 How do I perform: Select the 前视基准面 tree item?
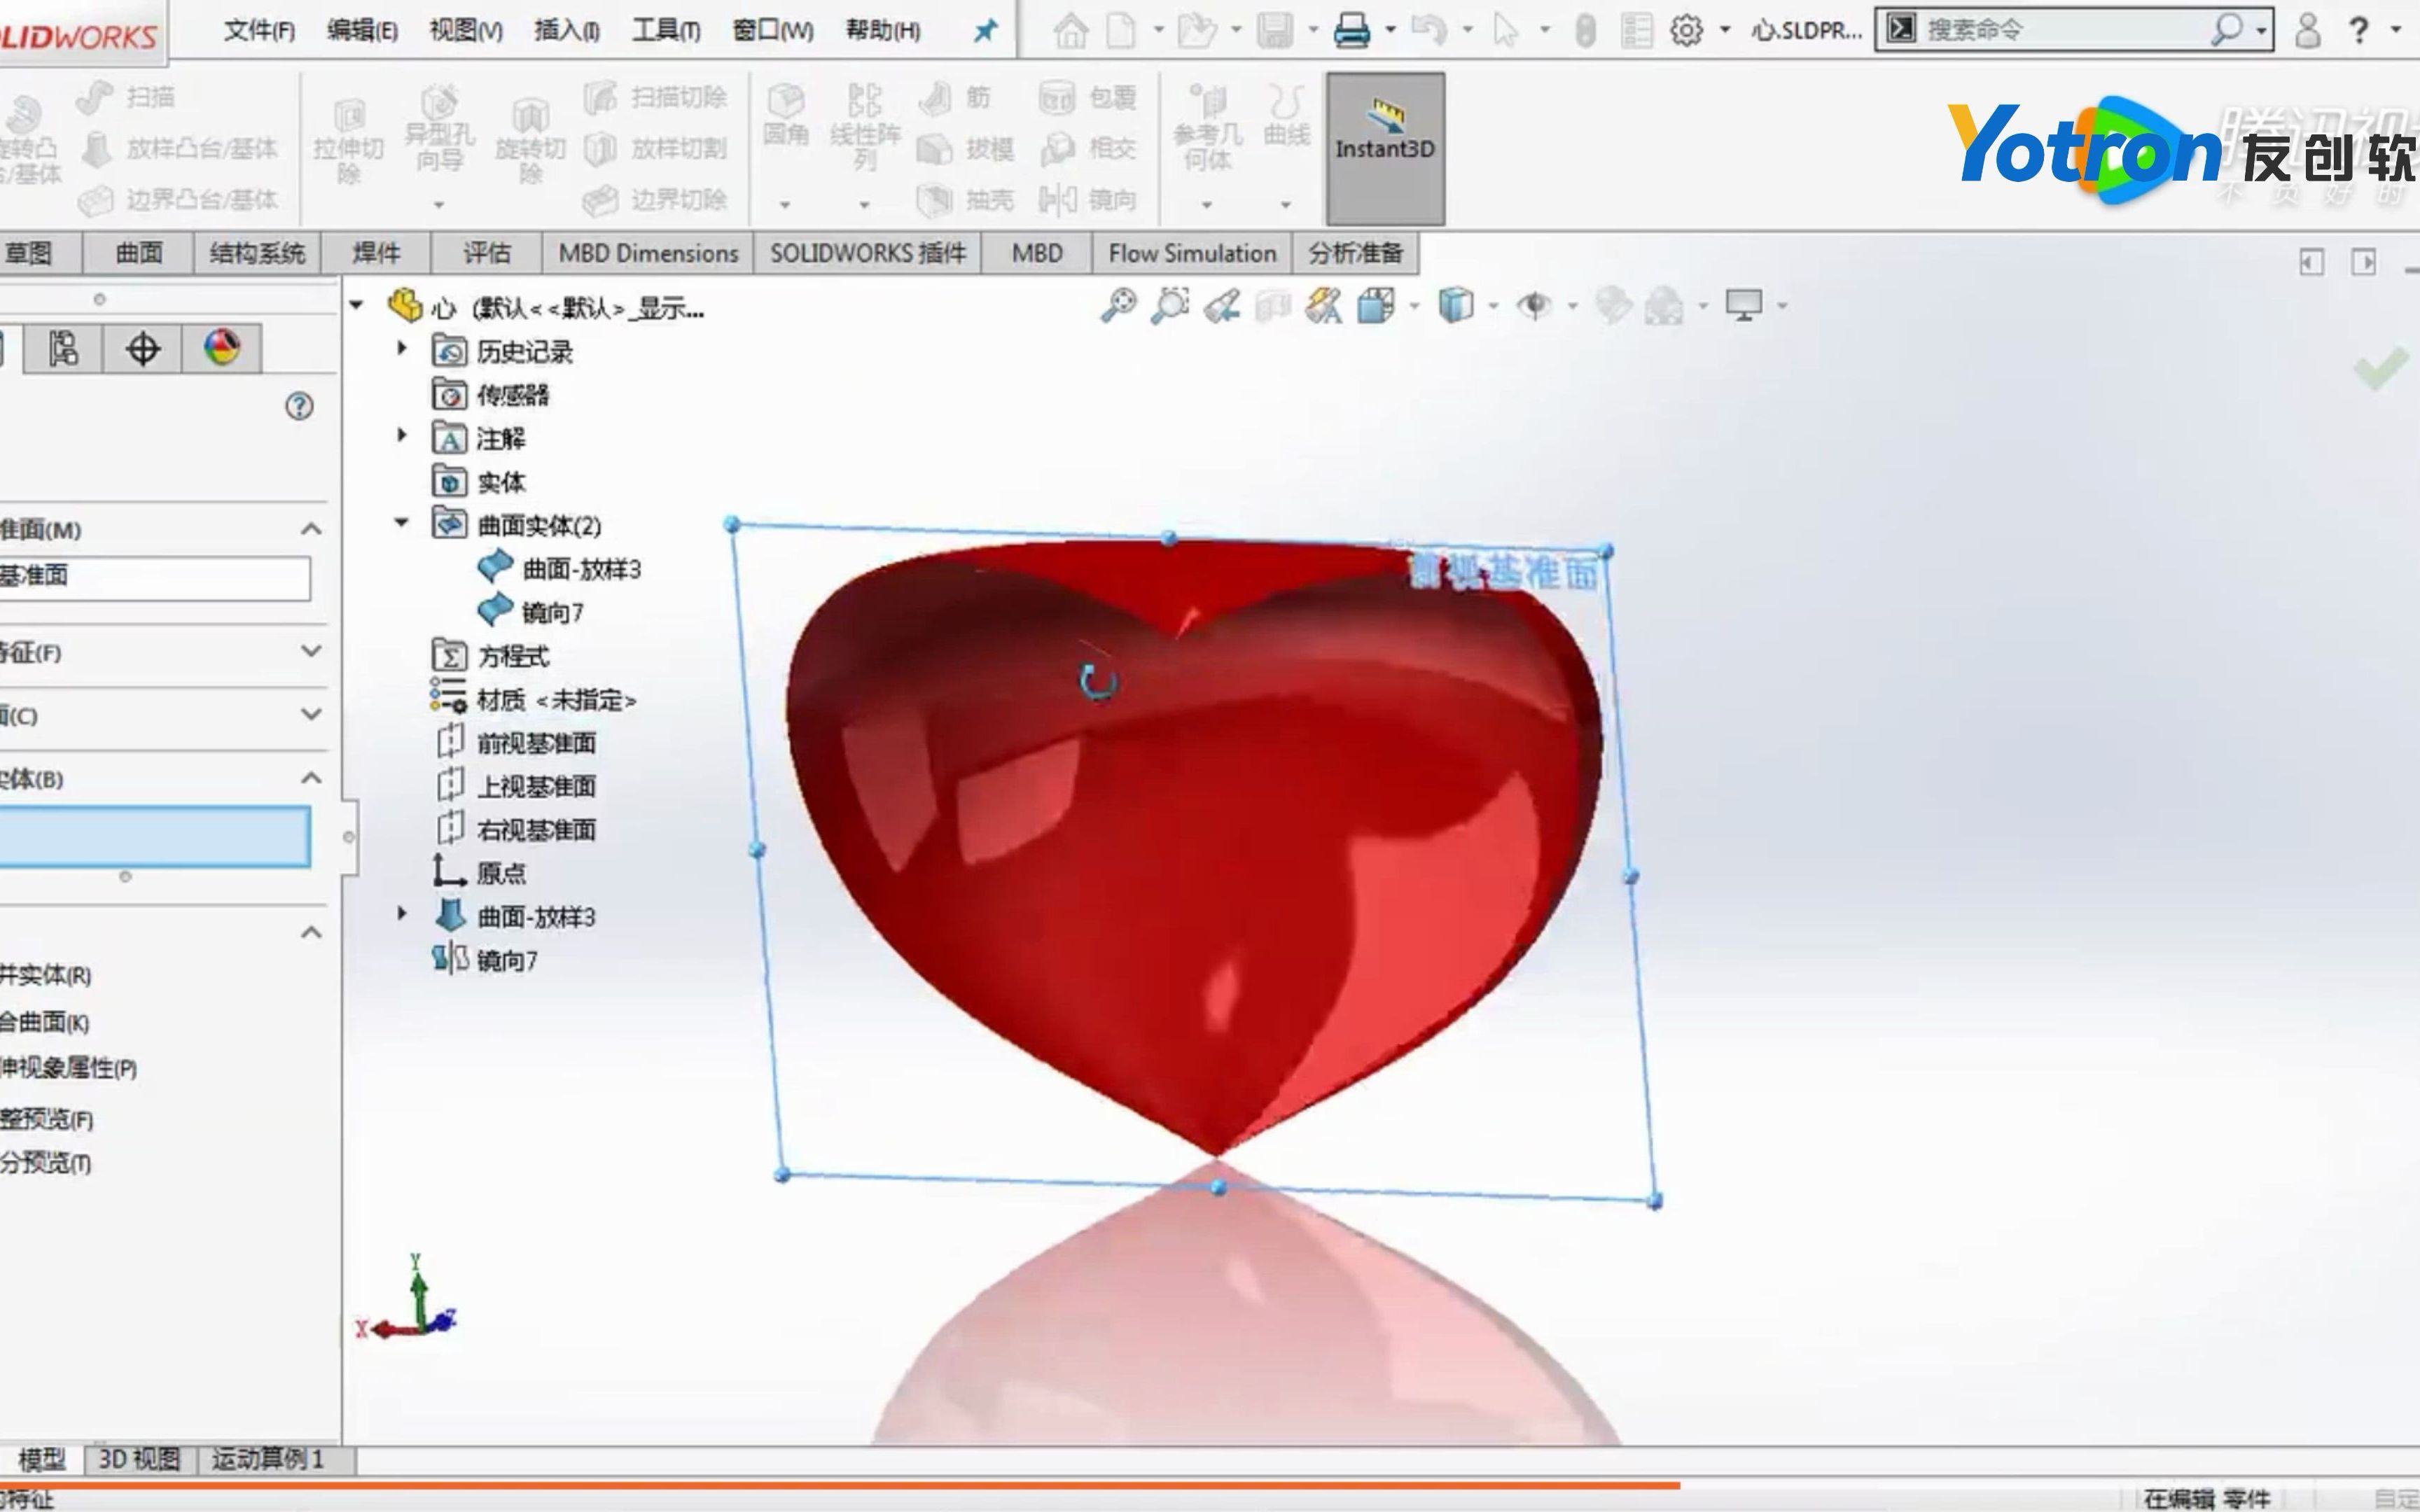(536, 742)
